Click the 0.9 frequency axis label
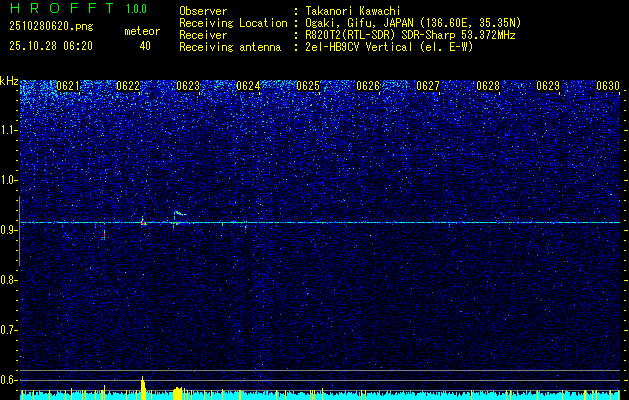Viewport: 629px width, 400px height. (x=9, y=230)
